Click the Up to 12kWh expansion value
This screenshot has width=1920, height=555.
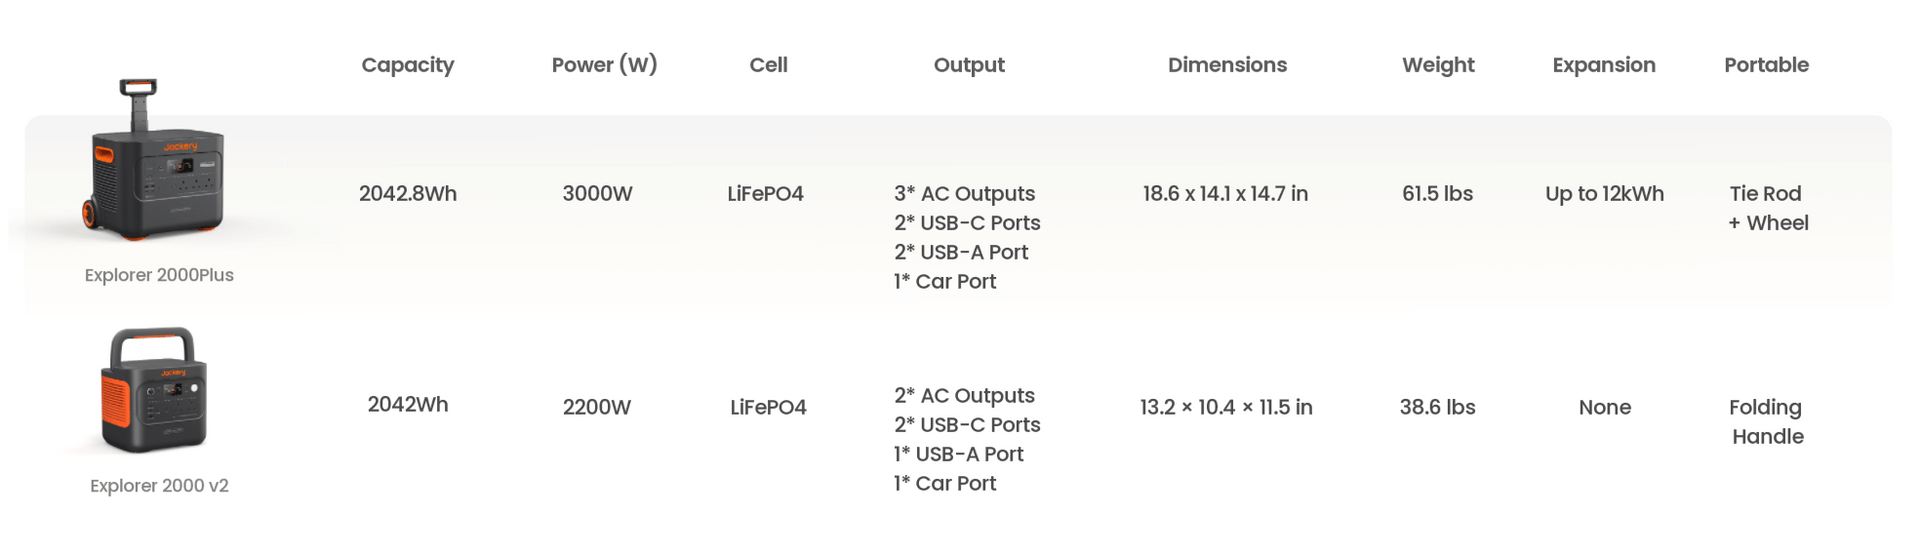(1604, 194)
